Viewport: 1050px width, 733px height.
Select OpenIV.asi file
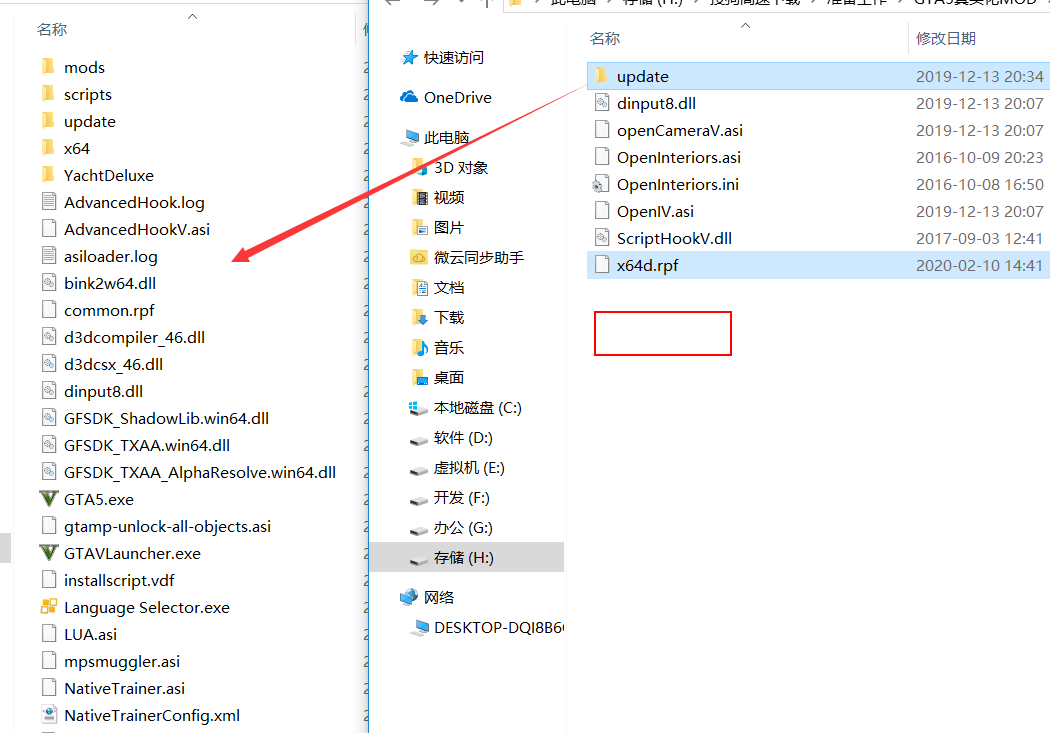point(655,211)
